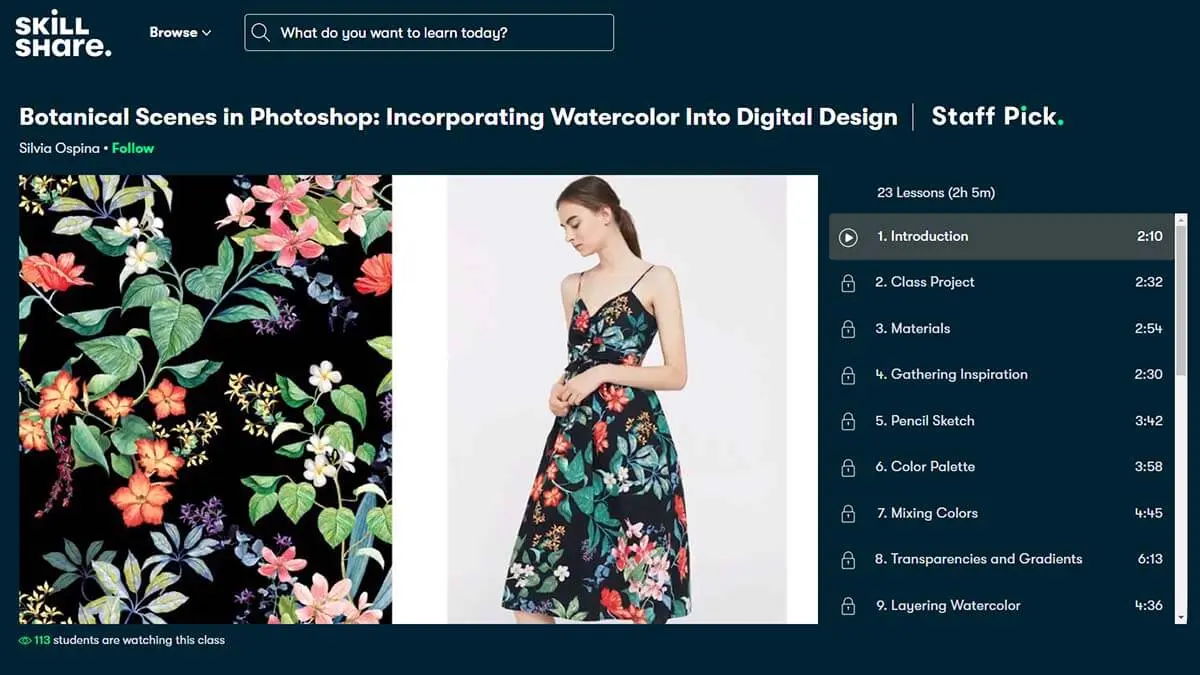Click the green eye viewers icon
The image size is (1200, 675).
pos(25,640)
